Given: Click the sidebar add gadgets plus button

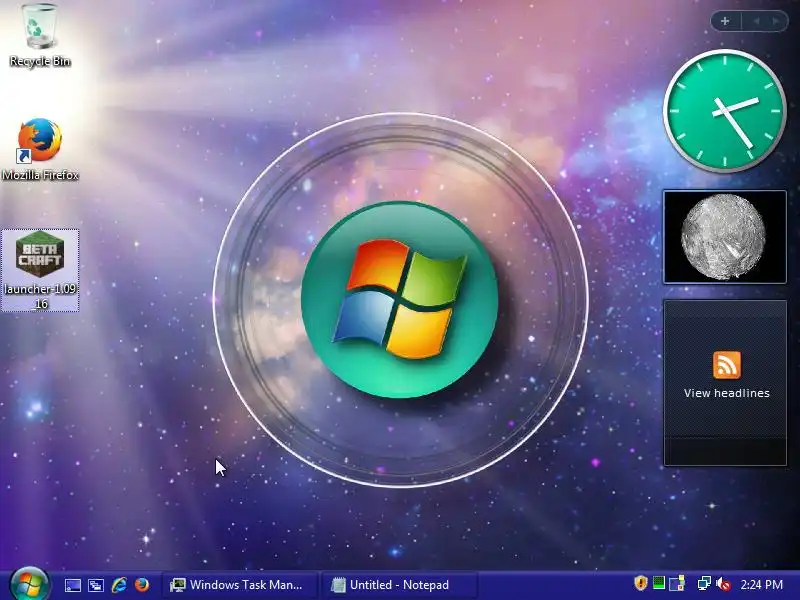Looking at the screenshot, I should tap(725, 21).
